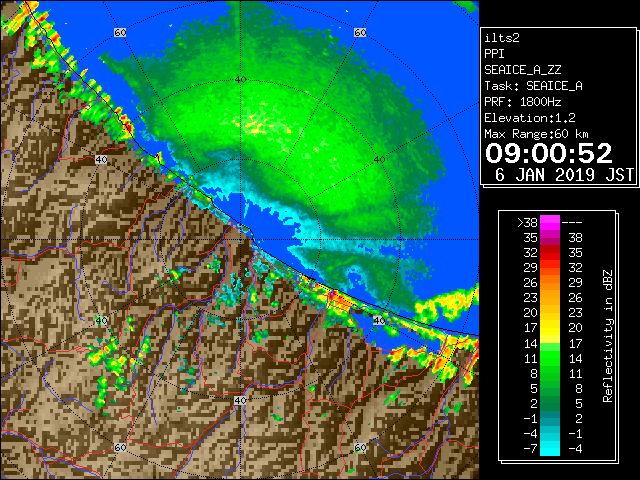Click the red-orange echo cluster on the southeast coast

coord(338,300)
